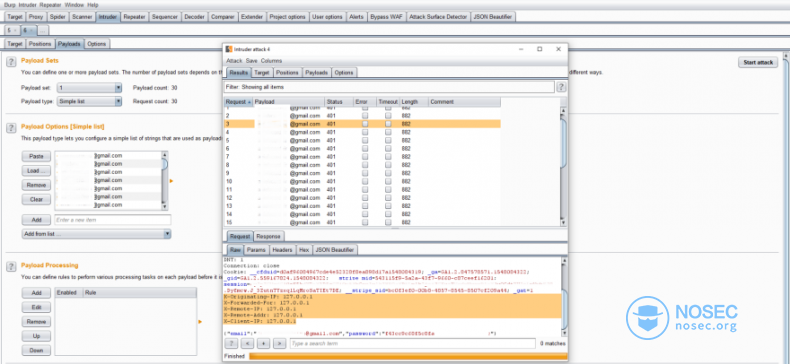Toggle Timeout checkbox for request 11
The width and height of the screenshot is (790, 364).
[x=388, y=190]
